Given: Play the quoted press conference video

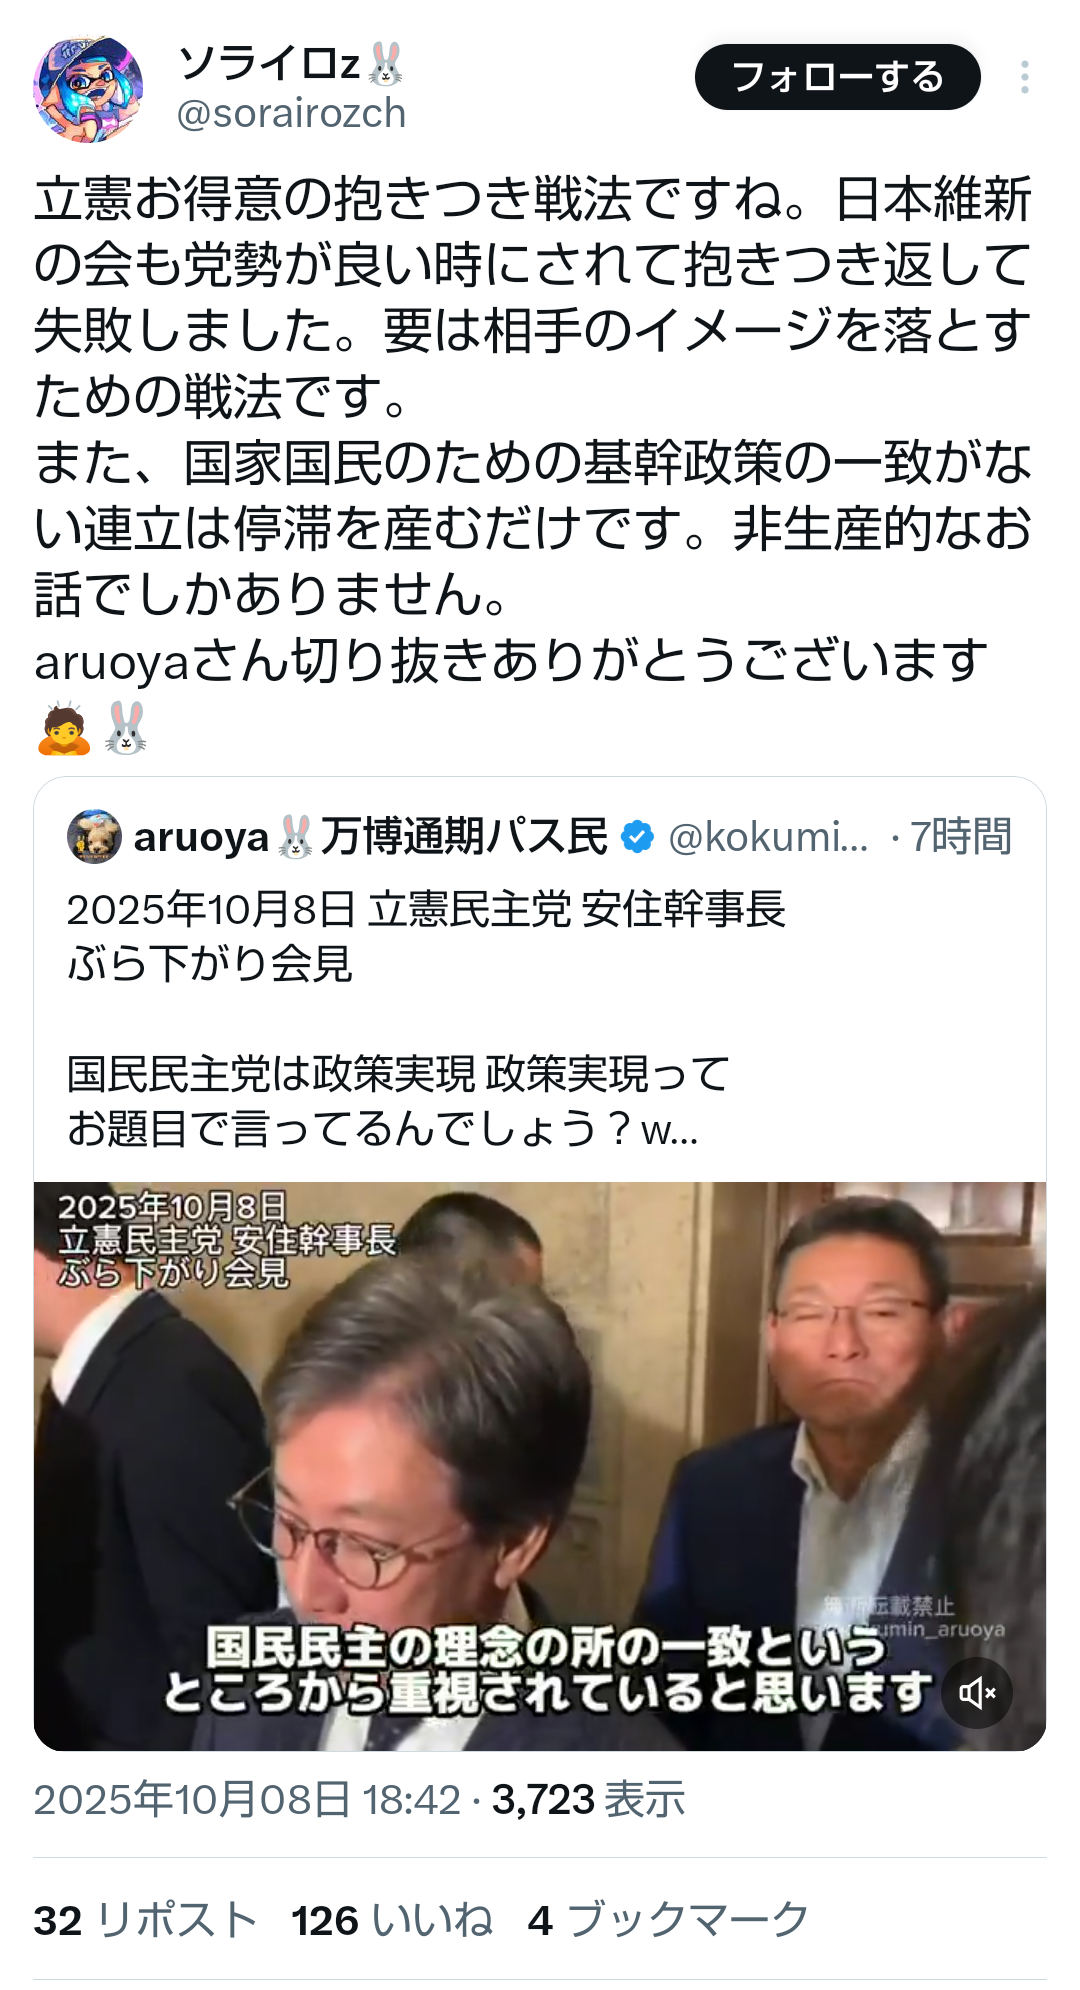Looking at the screenshot, I should click(540, 1466).
